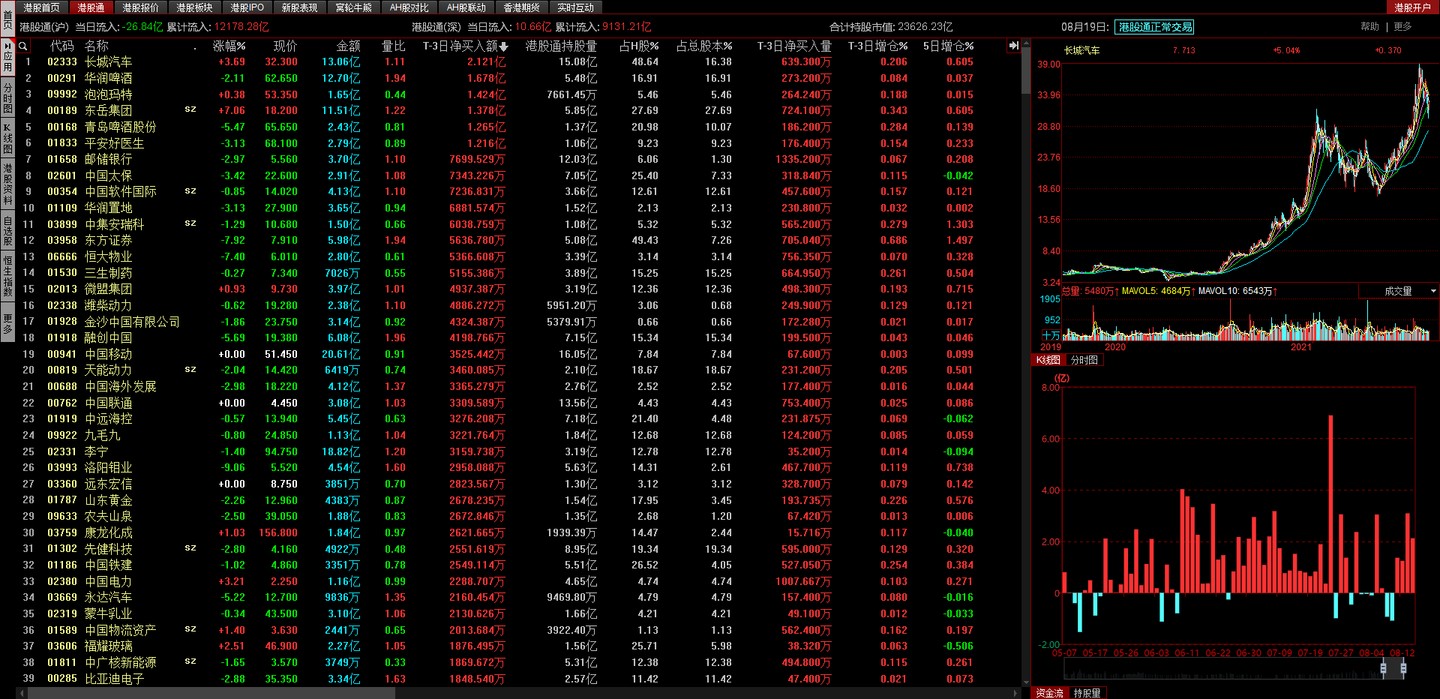Screen dimensions: 1440x699
Task: Click the 港股通正常交易 status button
Action: (x=1155, y=27)
